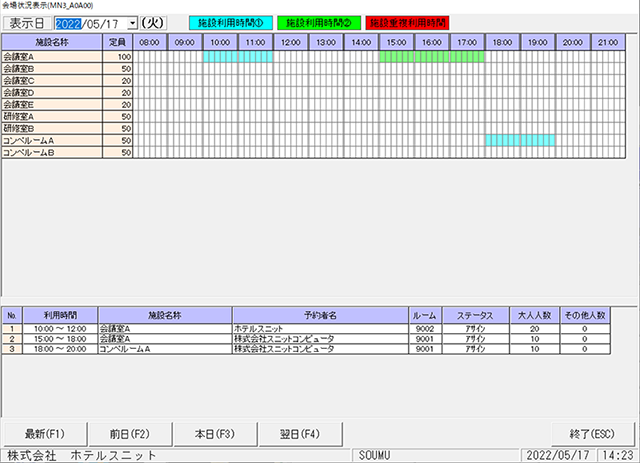The width and height of the screenshot is (640, 463).
Task: Go to previous day with 前日(F2)
Action: pos(130,434)
